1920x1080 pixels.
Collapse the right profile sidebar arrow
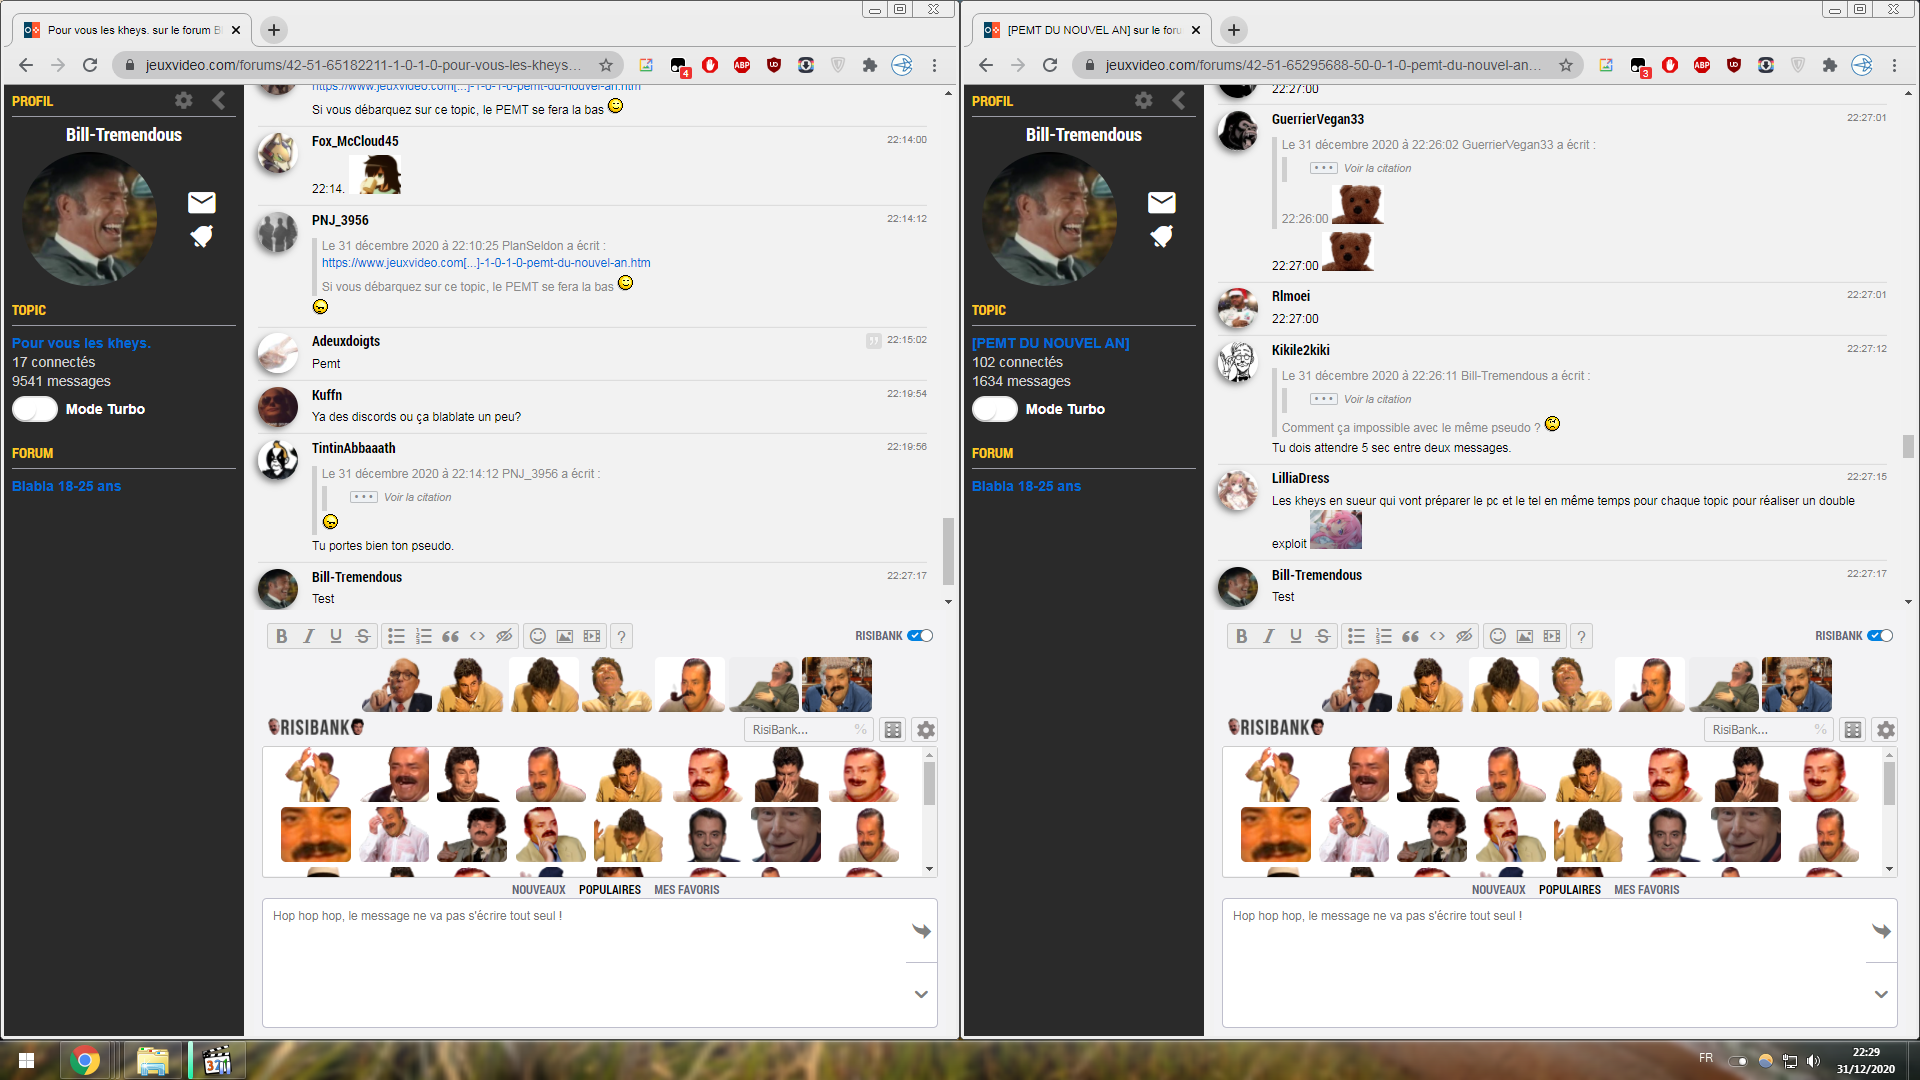1179,100
